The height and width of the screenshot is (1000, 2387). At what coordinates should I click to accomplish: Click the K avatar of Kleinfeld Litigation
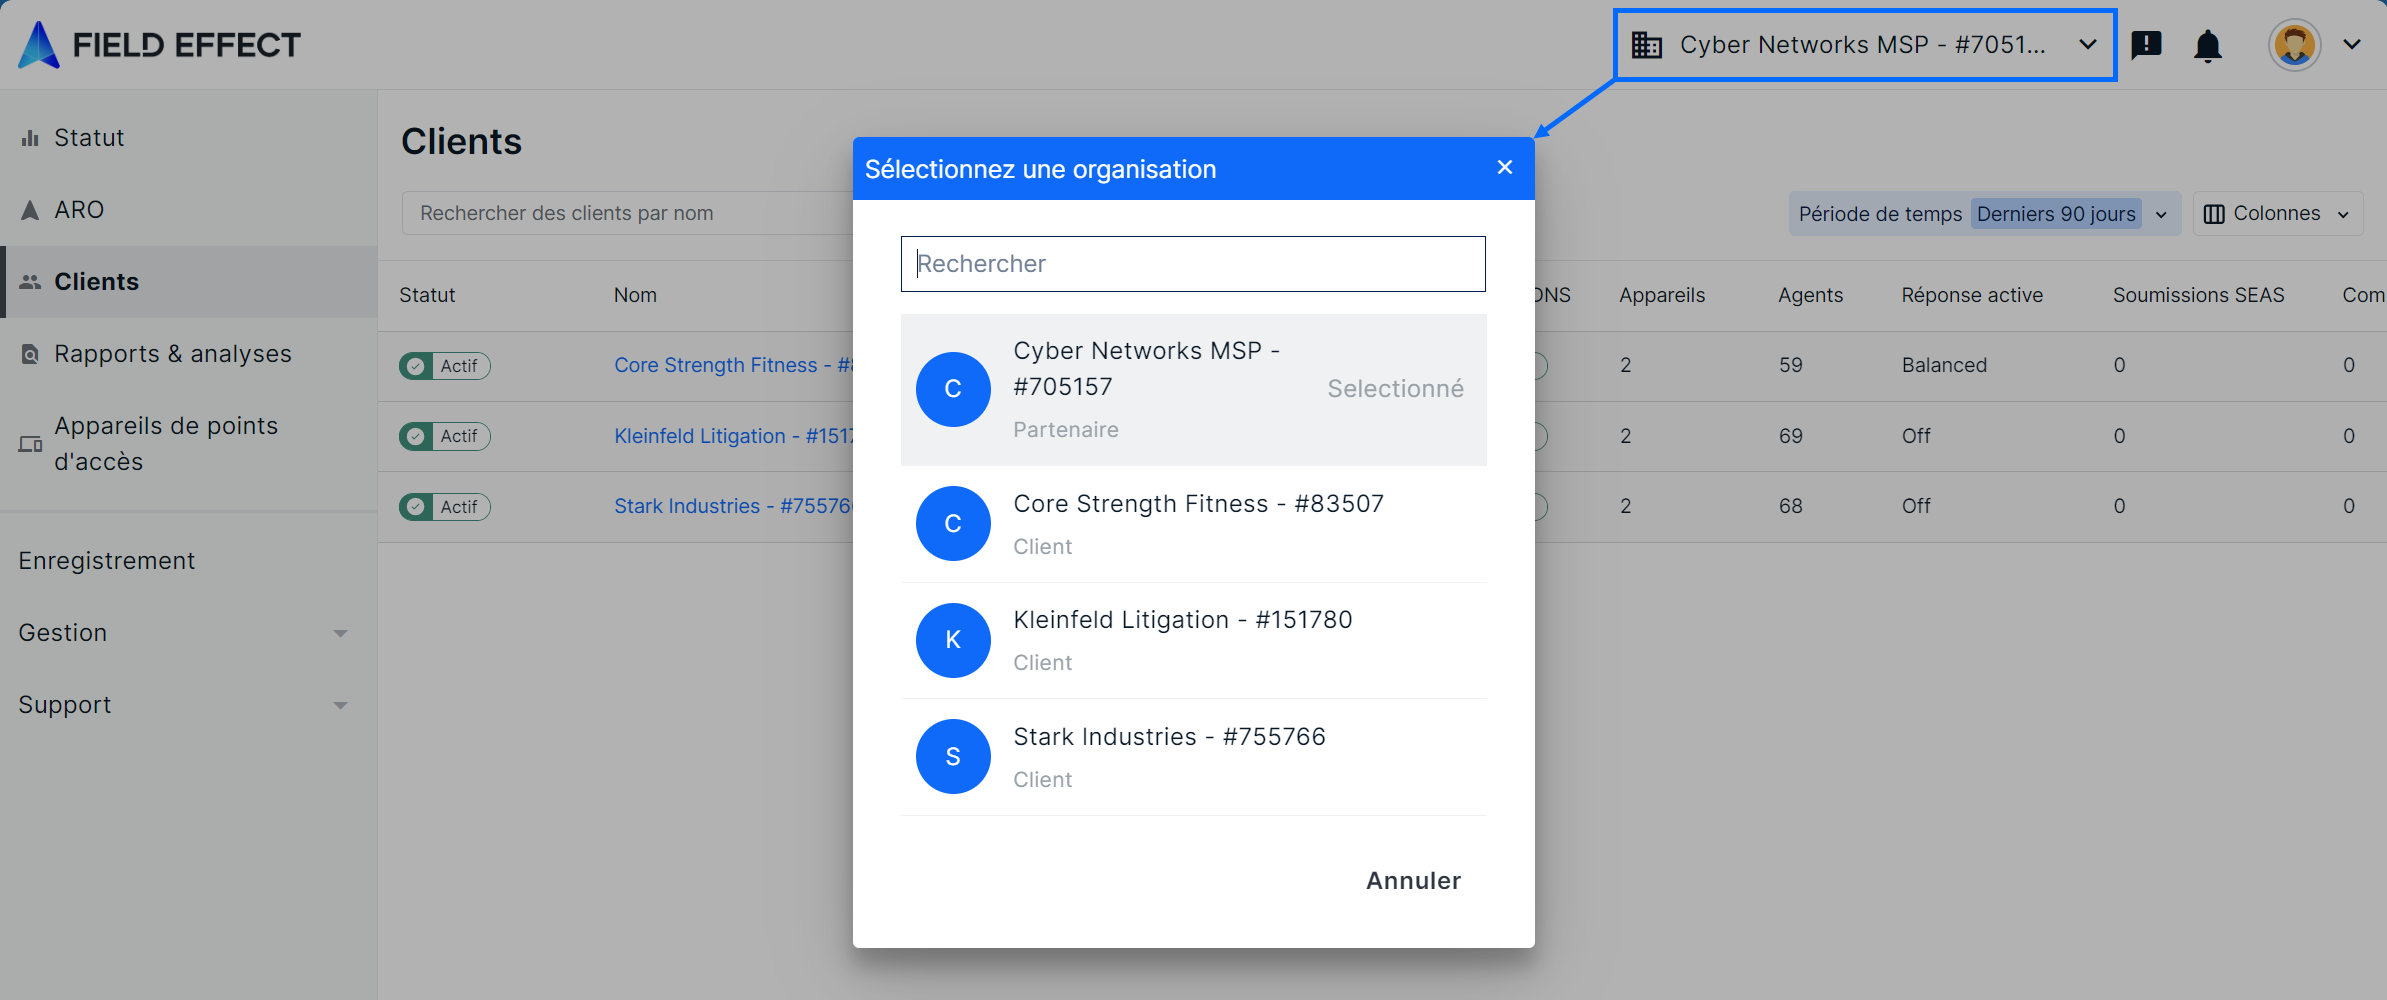pyautogui.click(x=953, y=640)
